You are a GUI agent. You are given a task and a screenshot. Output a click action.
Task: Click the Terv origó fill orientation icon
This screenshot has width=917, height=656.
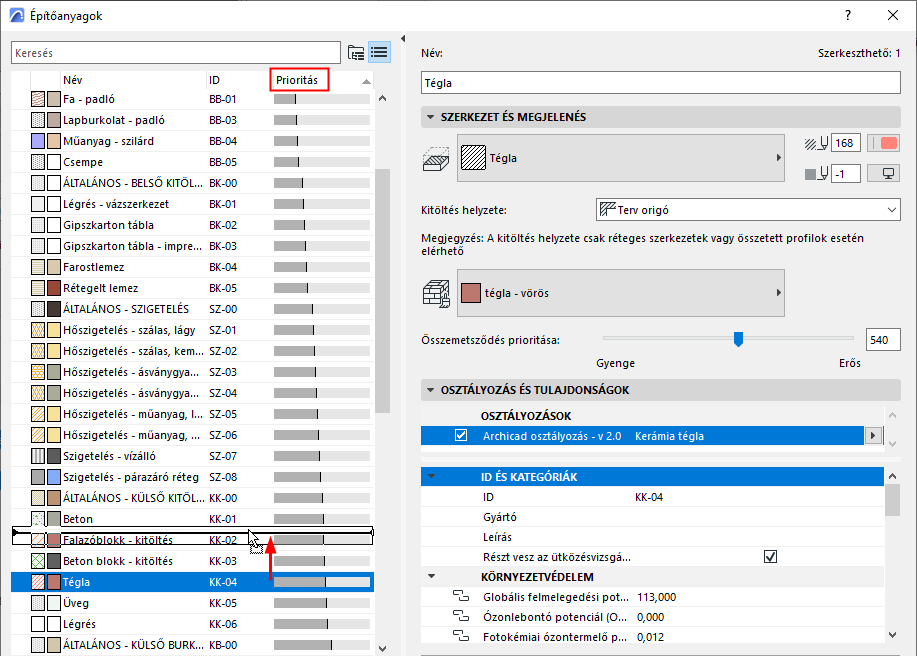coord(608,209)
